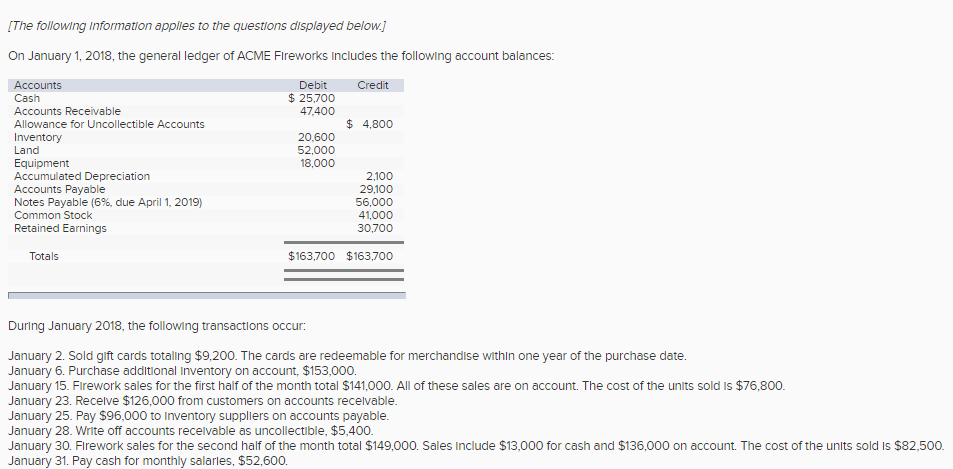The height and width of the screenshot is (469, 953).
Task: Click the Accounts Payable credit value 29,100
Action: pyautogui.click(x=375, y=189)
